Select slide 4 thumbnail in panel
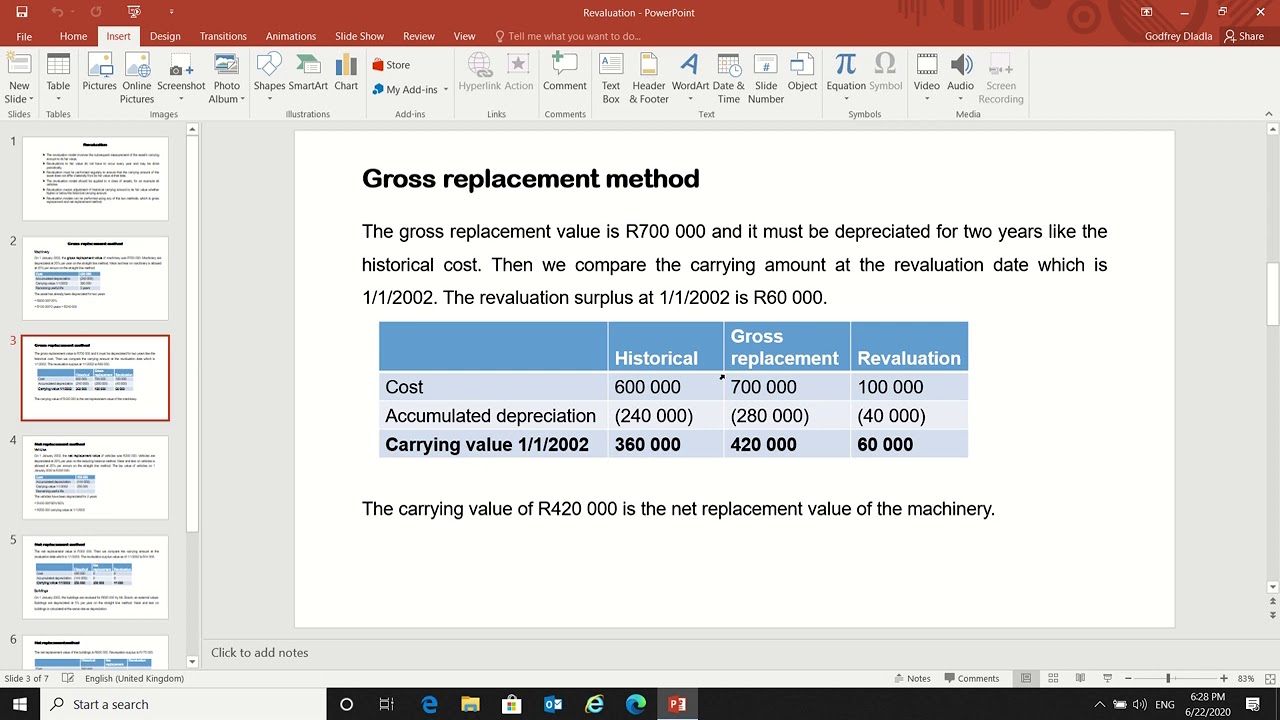Screen dimensions: 1280x720 [x=96, y=476]
